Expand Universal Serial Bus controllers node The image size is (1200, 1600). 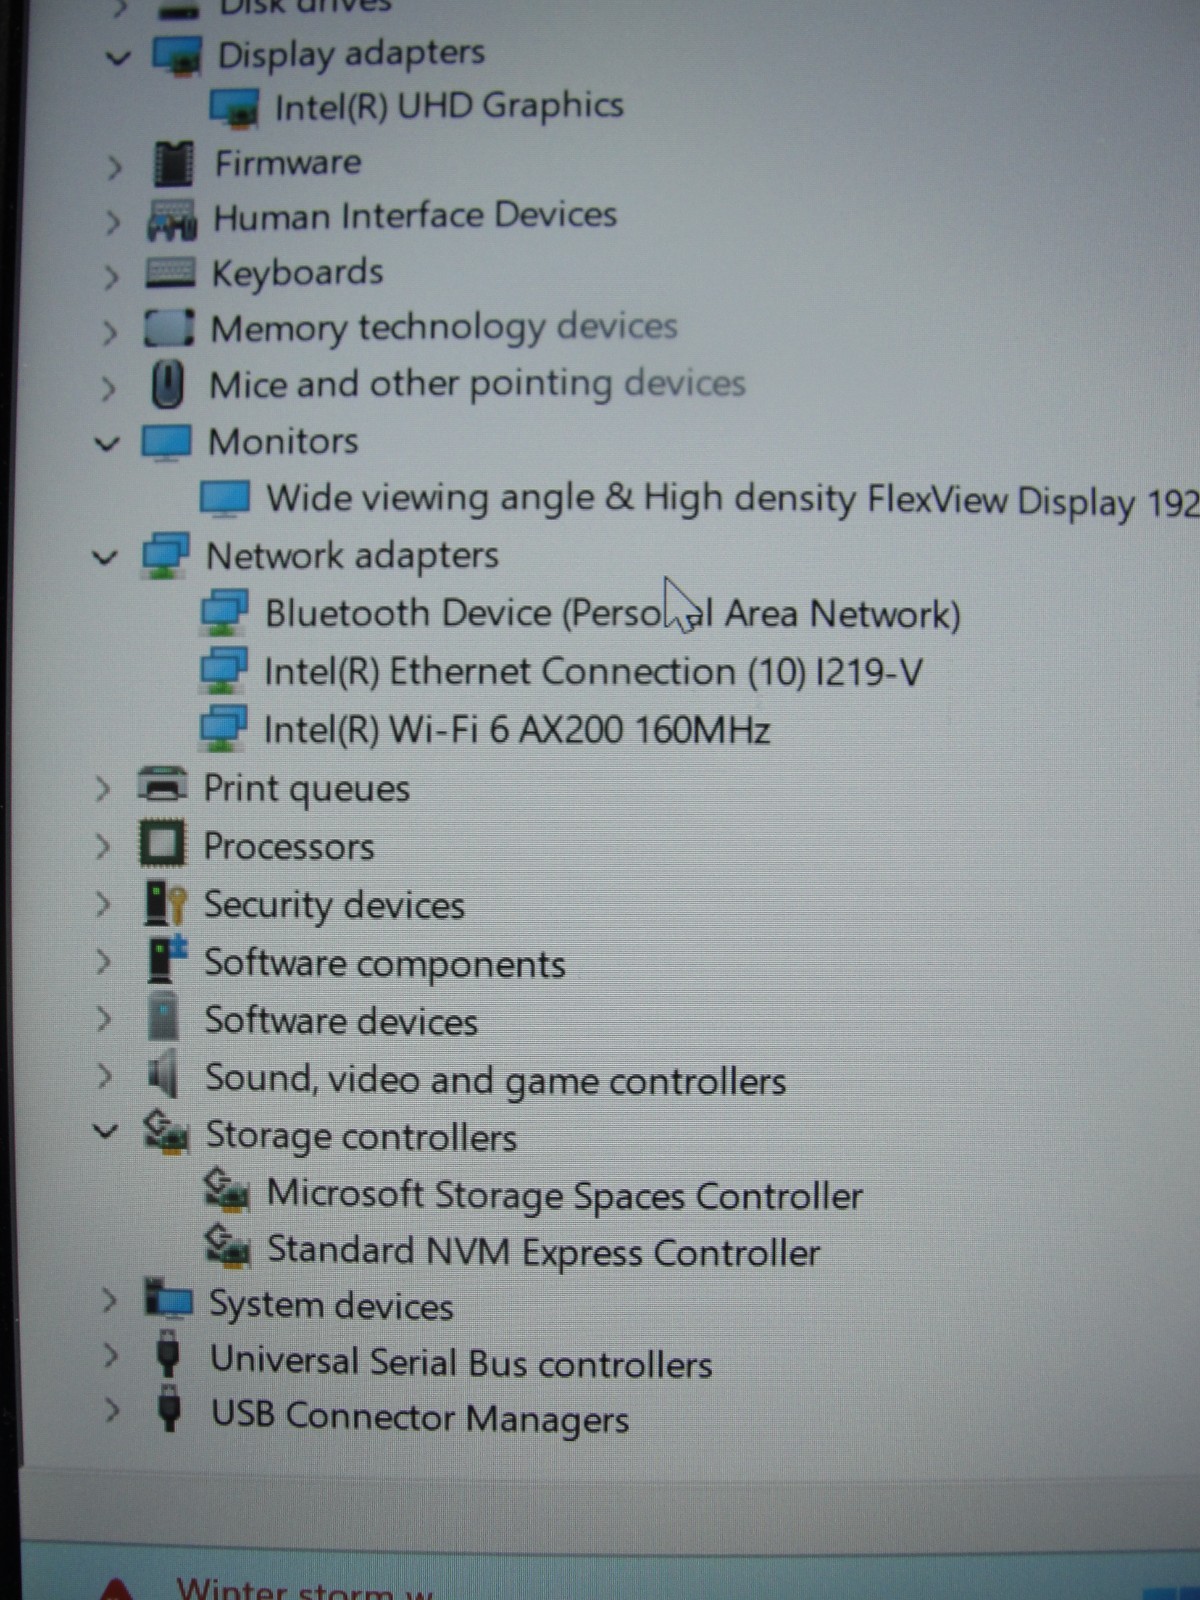coord(111,1356)
